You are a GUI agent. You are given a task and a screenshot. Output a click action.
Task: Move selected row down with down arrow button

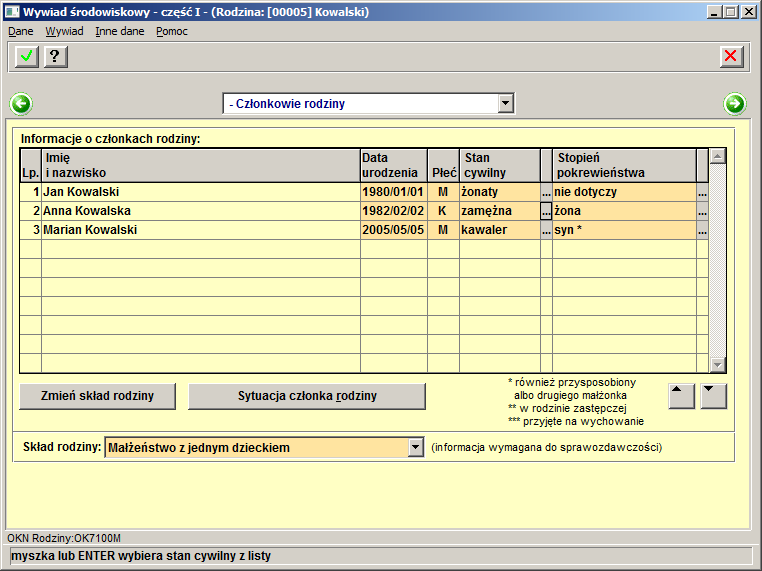(x=713, y=396)
